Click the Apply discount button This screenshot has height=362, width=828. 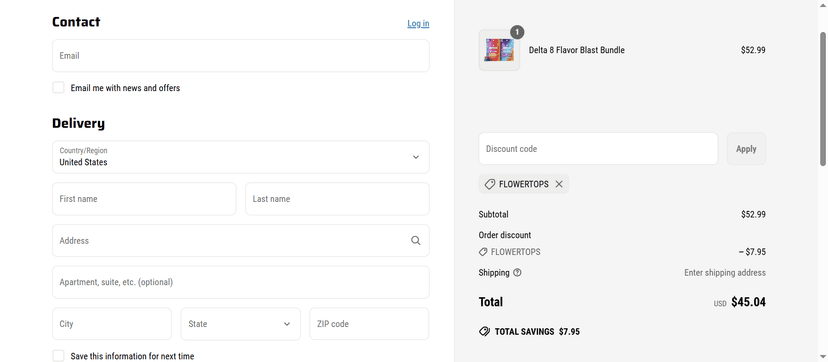(746, 149)
